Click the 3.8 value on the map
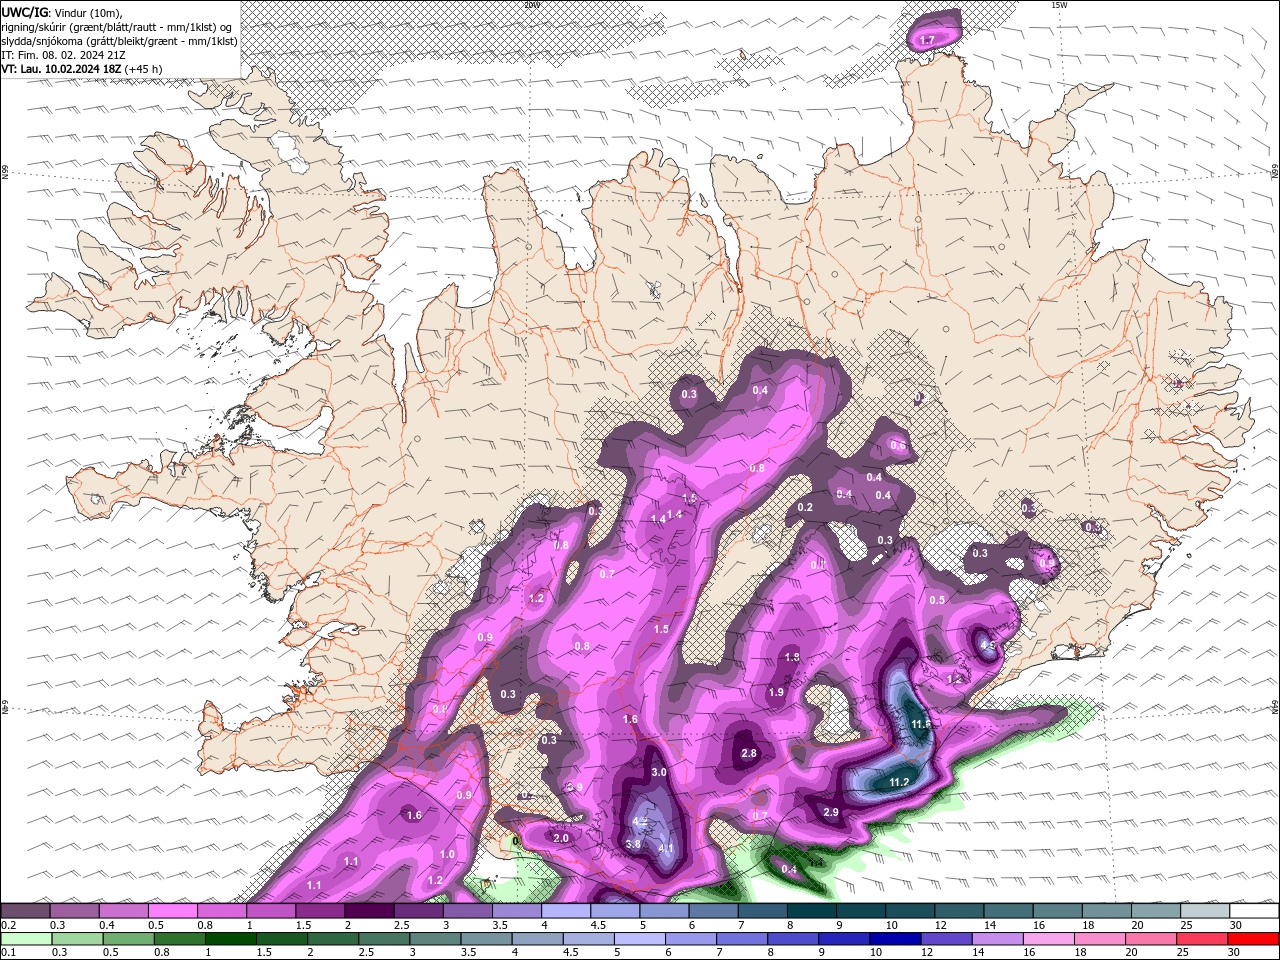This screenshot has height=960, width=1280. coord(633,844)
